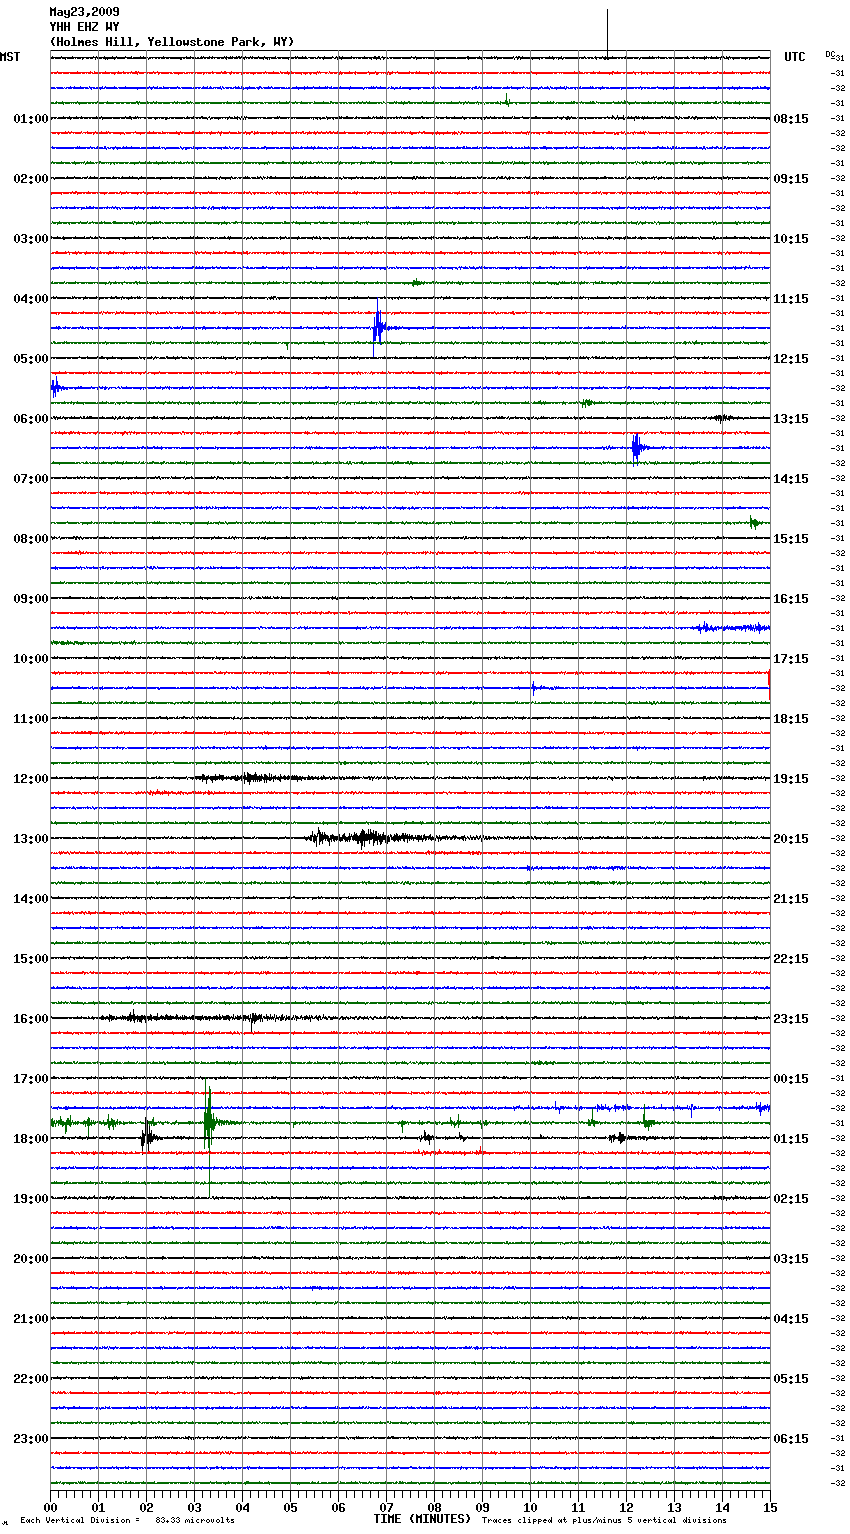Screen dimensions: 850x1534
Task: Click minute 07 on the bottom time axis
Action: coord(387,1507)
